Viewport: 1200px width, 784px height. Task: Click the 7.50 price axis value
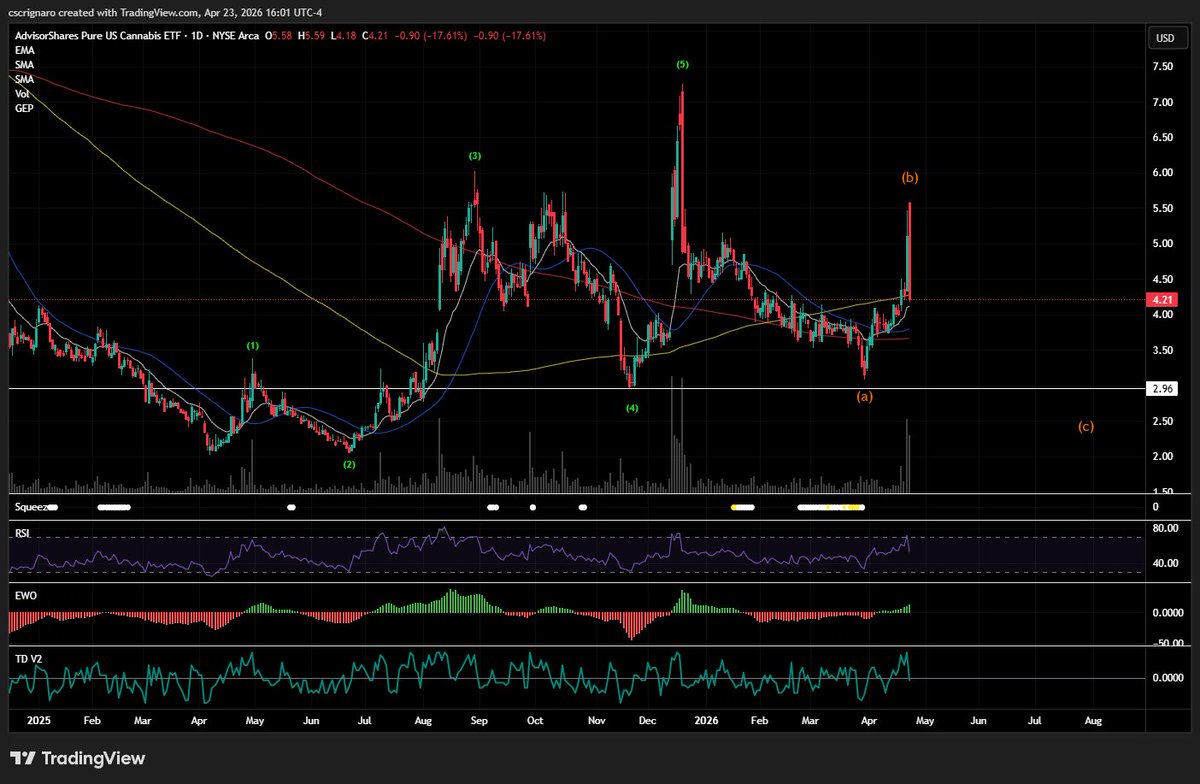tap(1162, 66)
